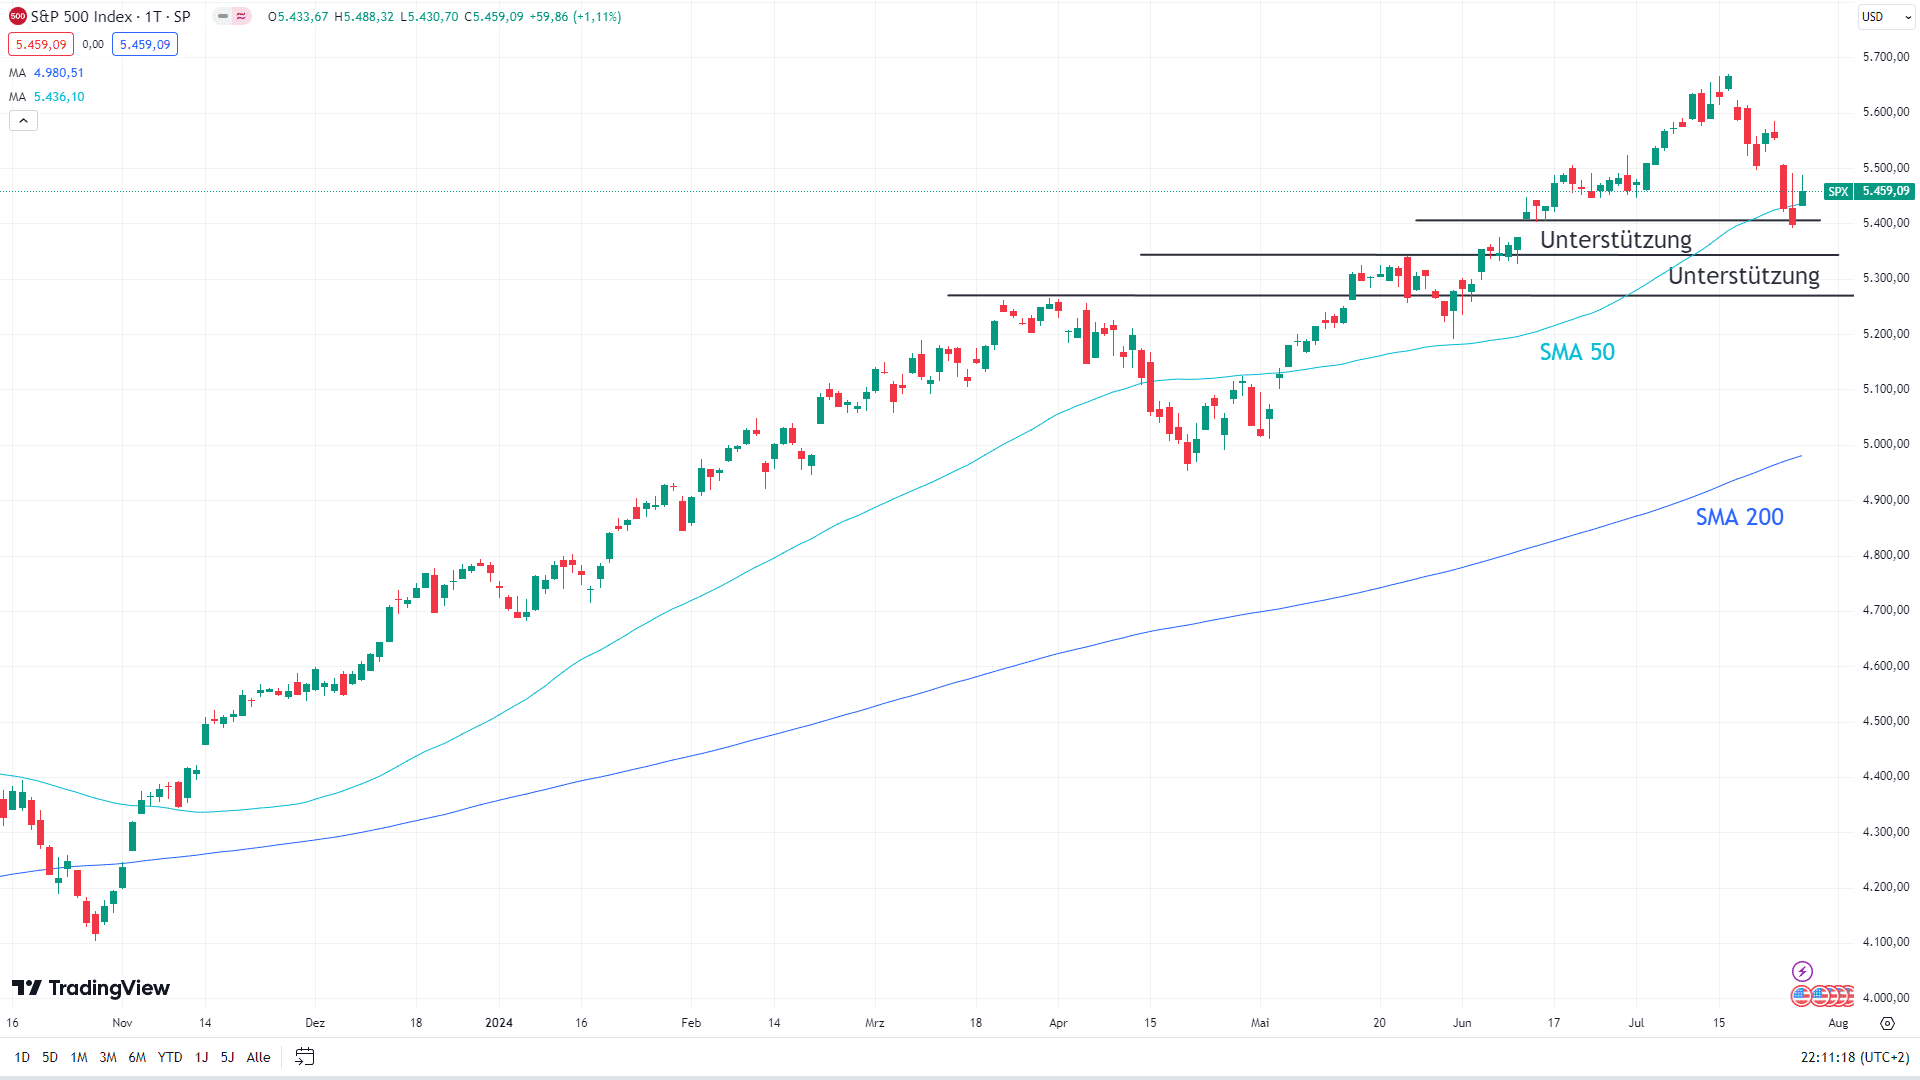Switch to 5J time range
Image resolution: width=1920 pixels, height=1080 pixels.
[x=227, y=1057]
